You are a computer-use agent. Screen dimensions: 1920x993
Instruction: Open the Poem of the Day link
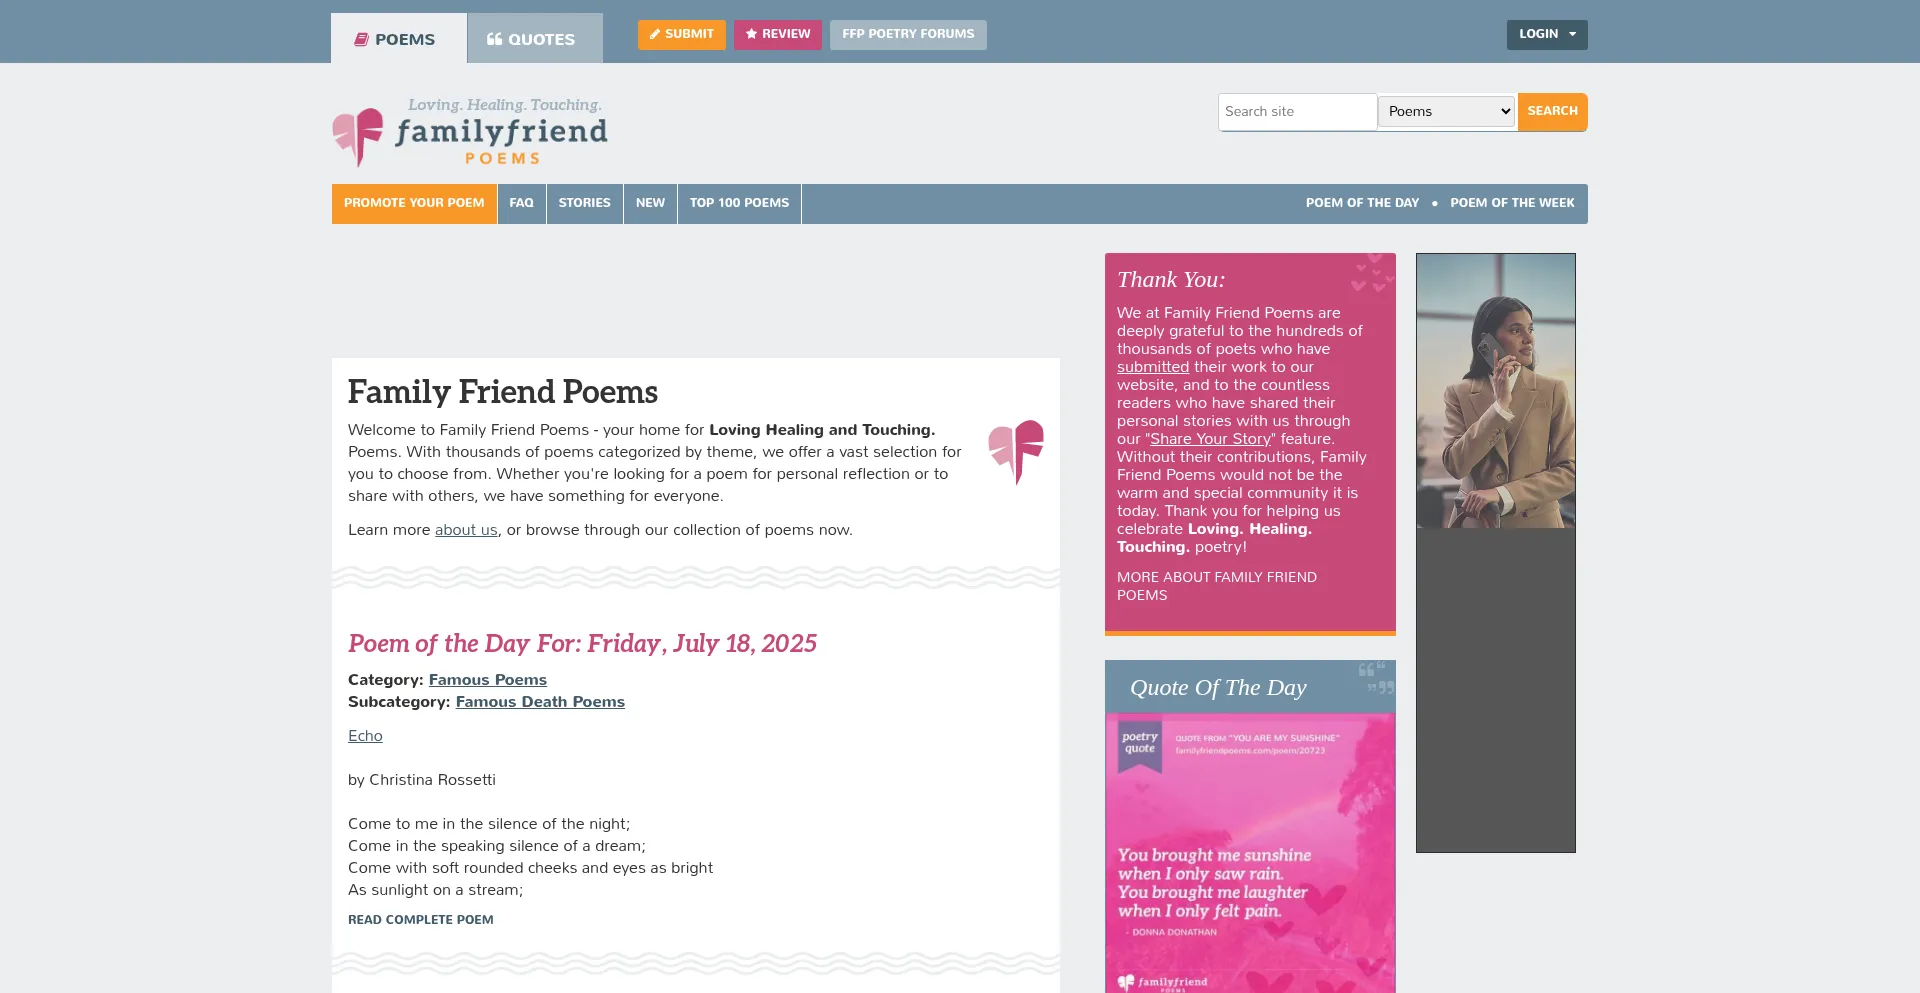coord(1361,204)
